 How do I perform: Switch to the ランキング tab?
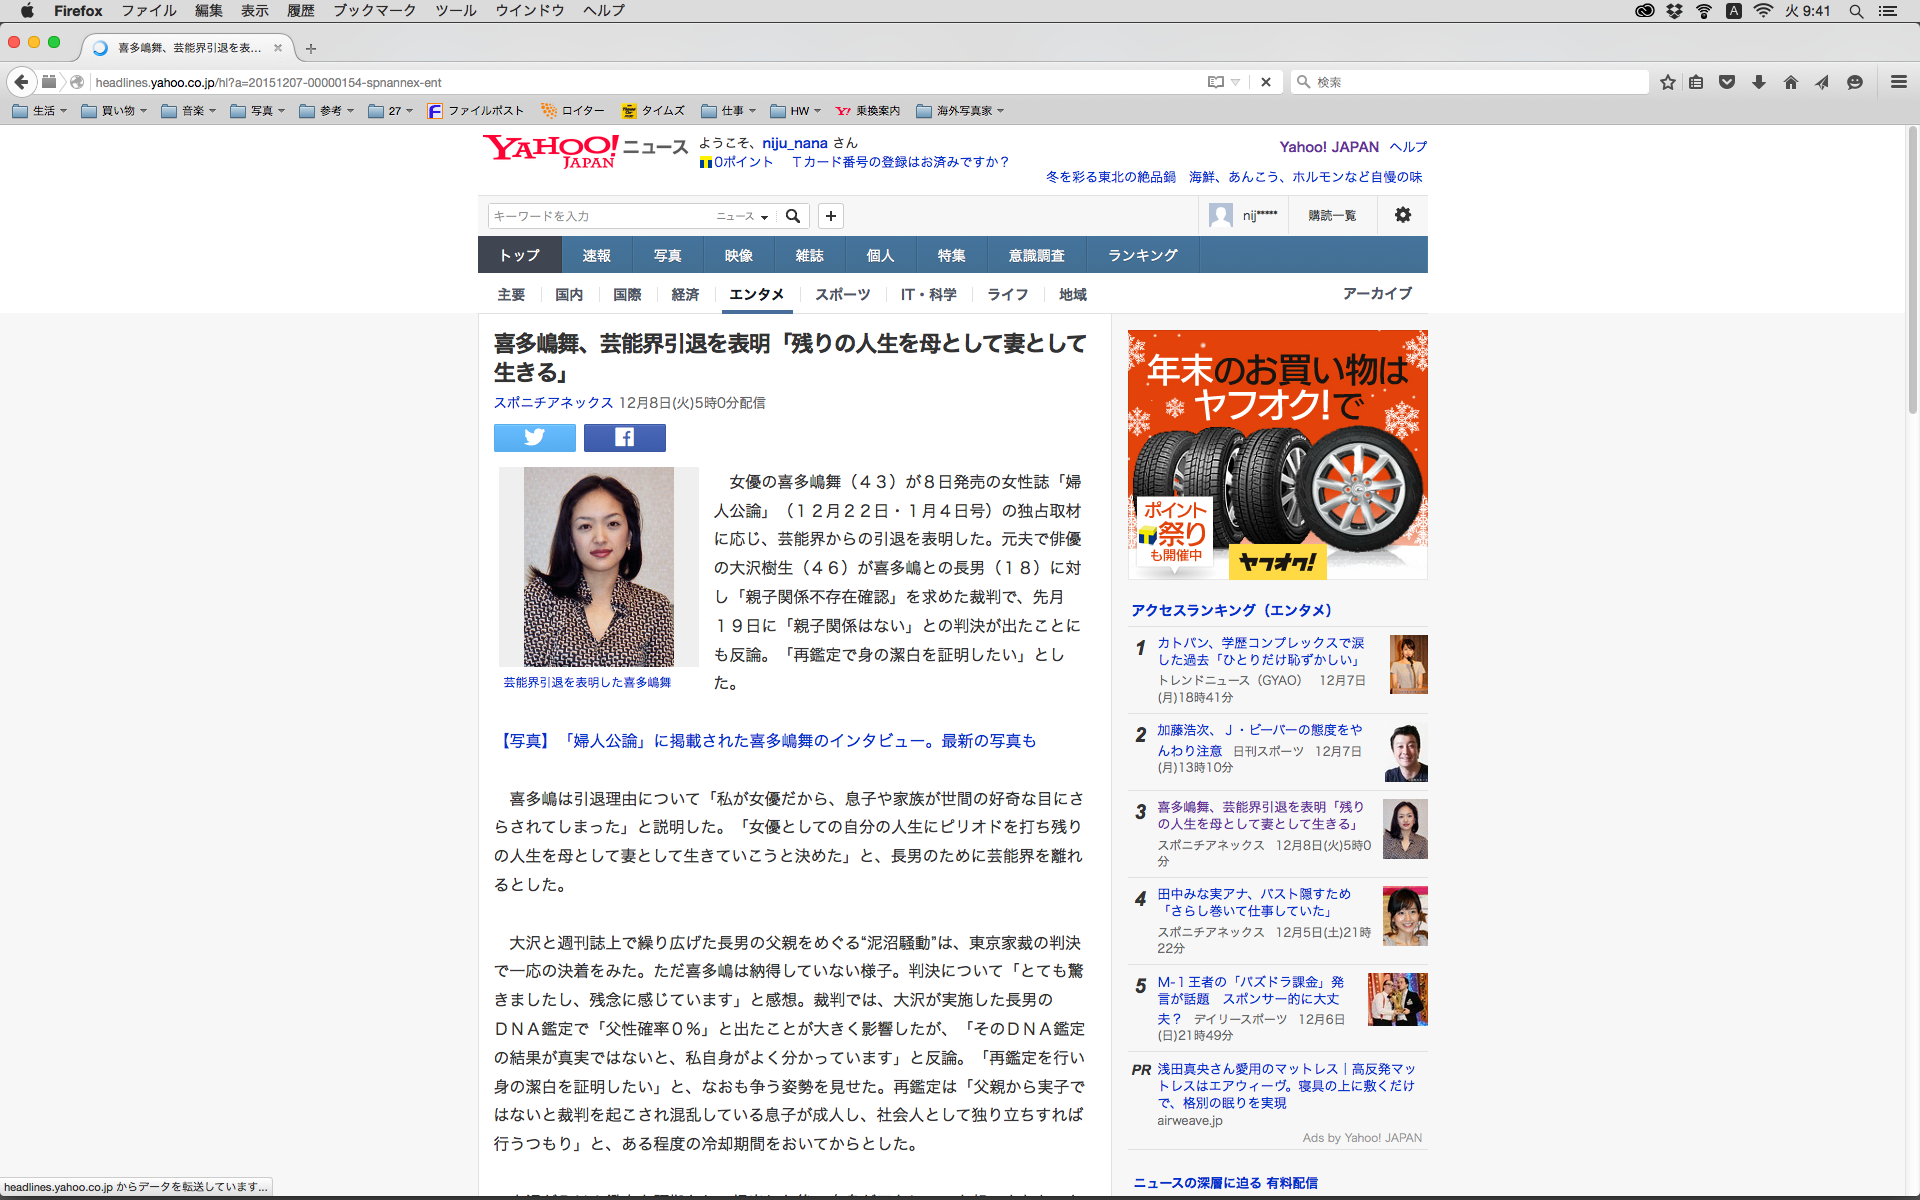tap(1142, 255)
